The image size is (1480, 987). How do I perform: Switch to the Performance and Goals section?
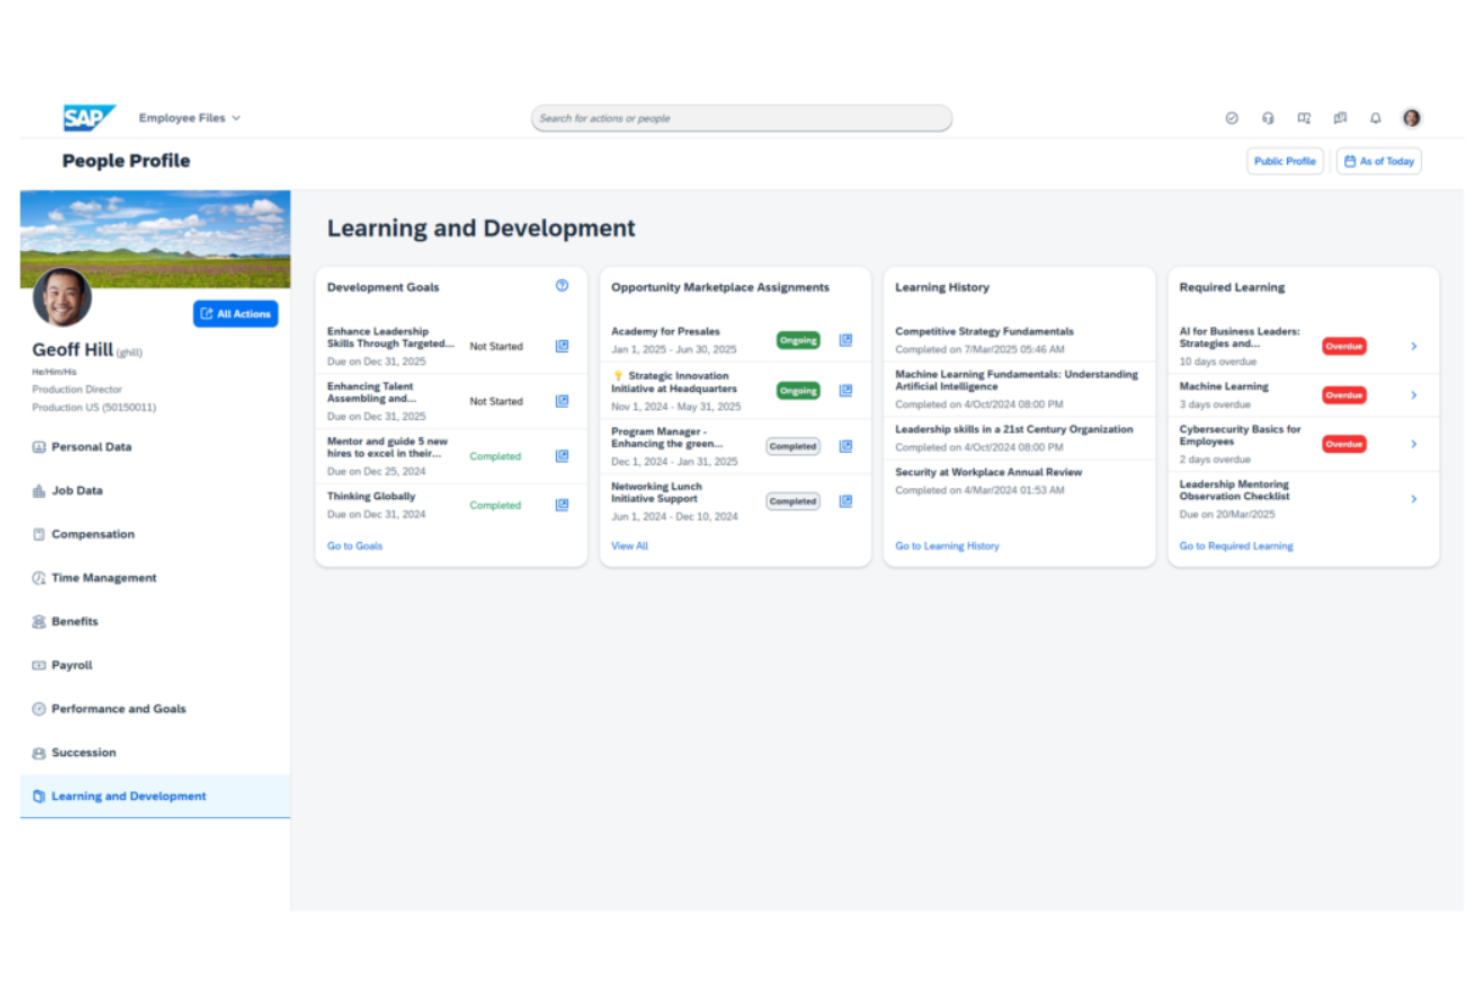tap(118, 709)
